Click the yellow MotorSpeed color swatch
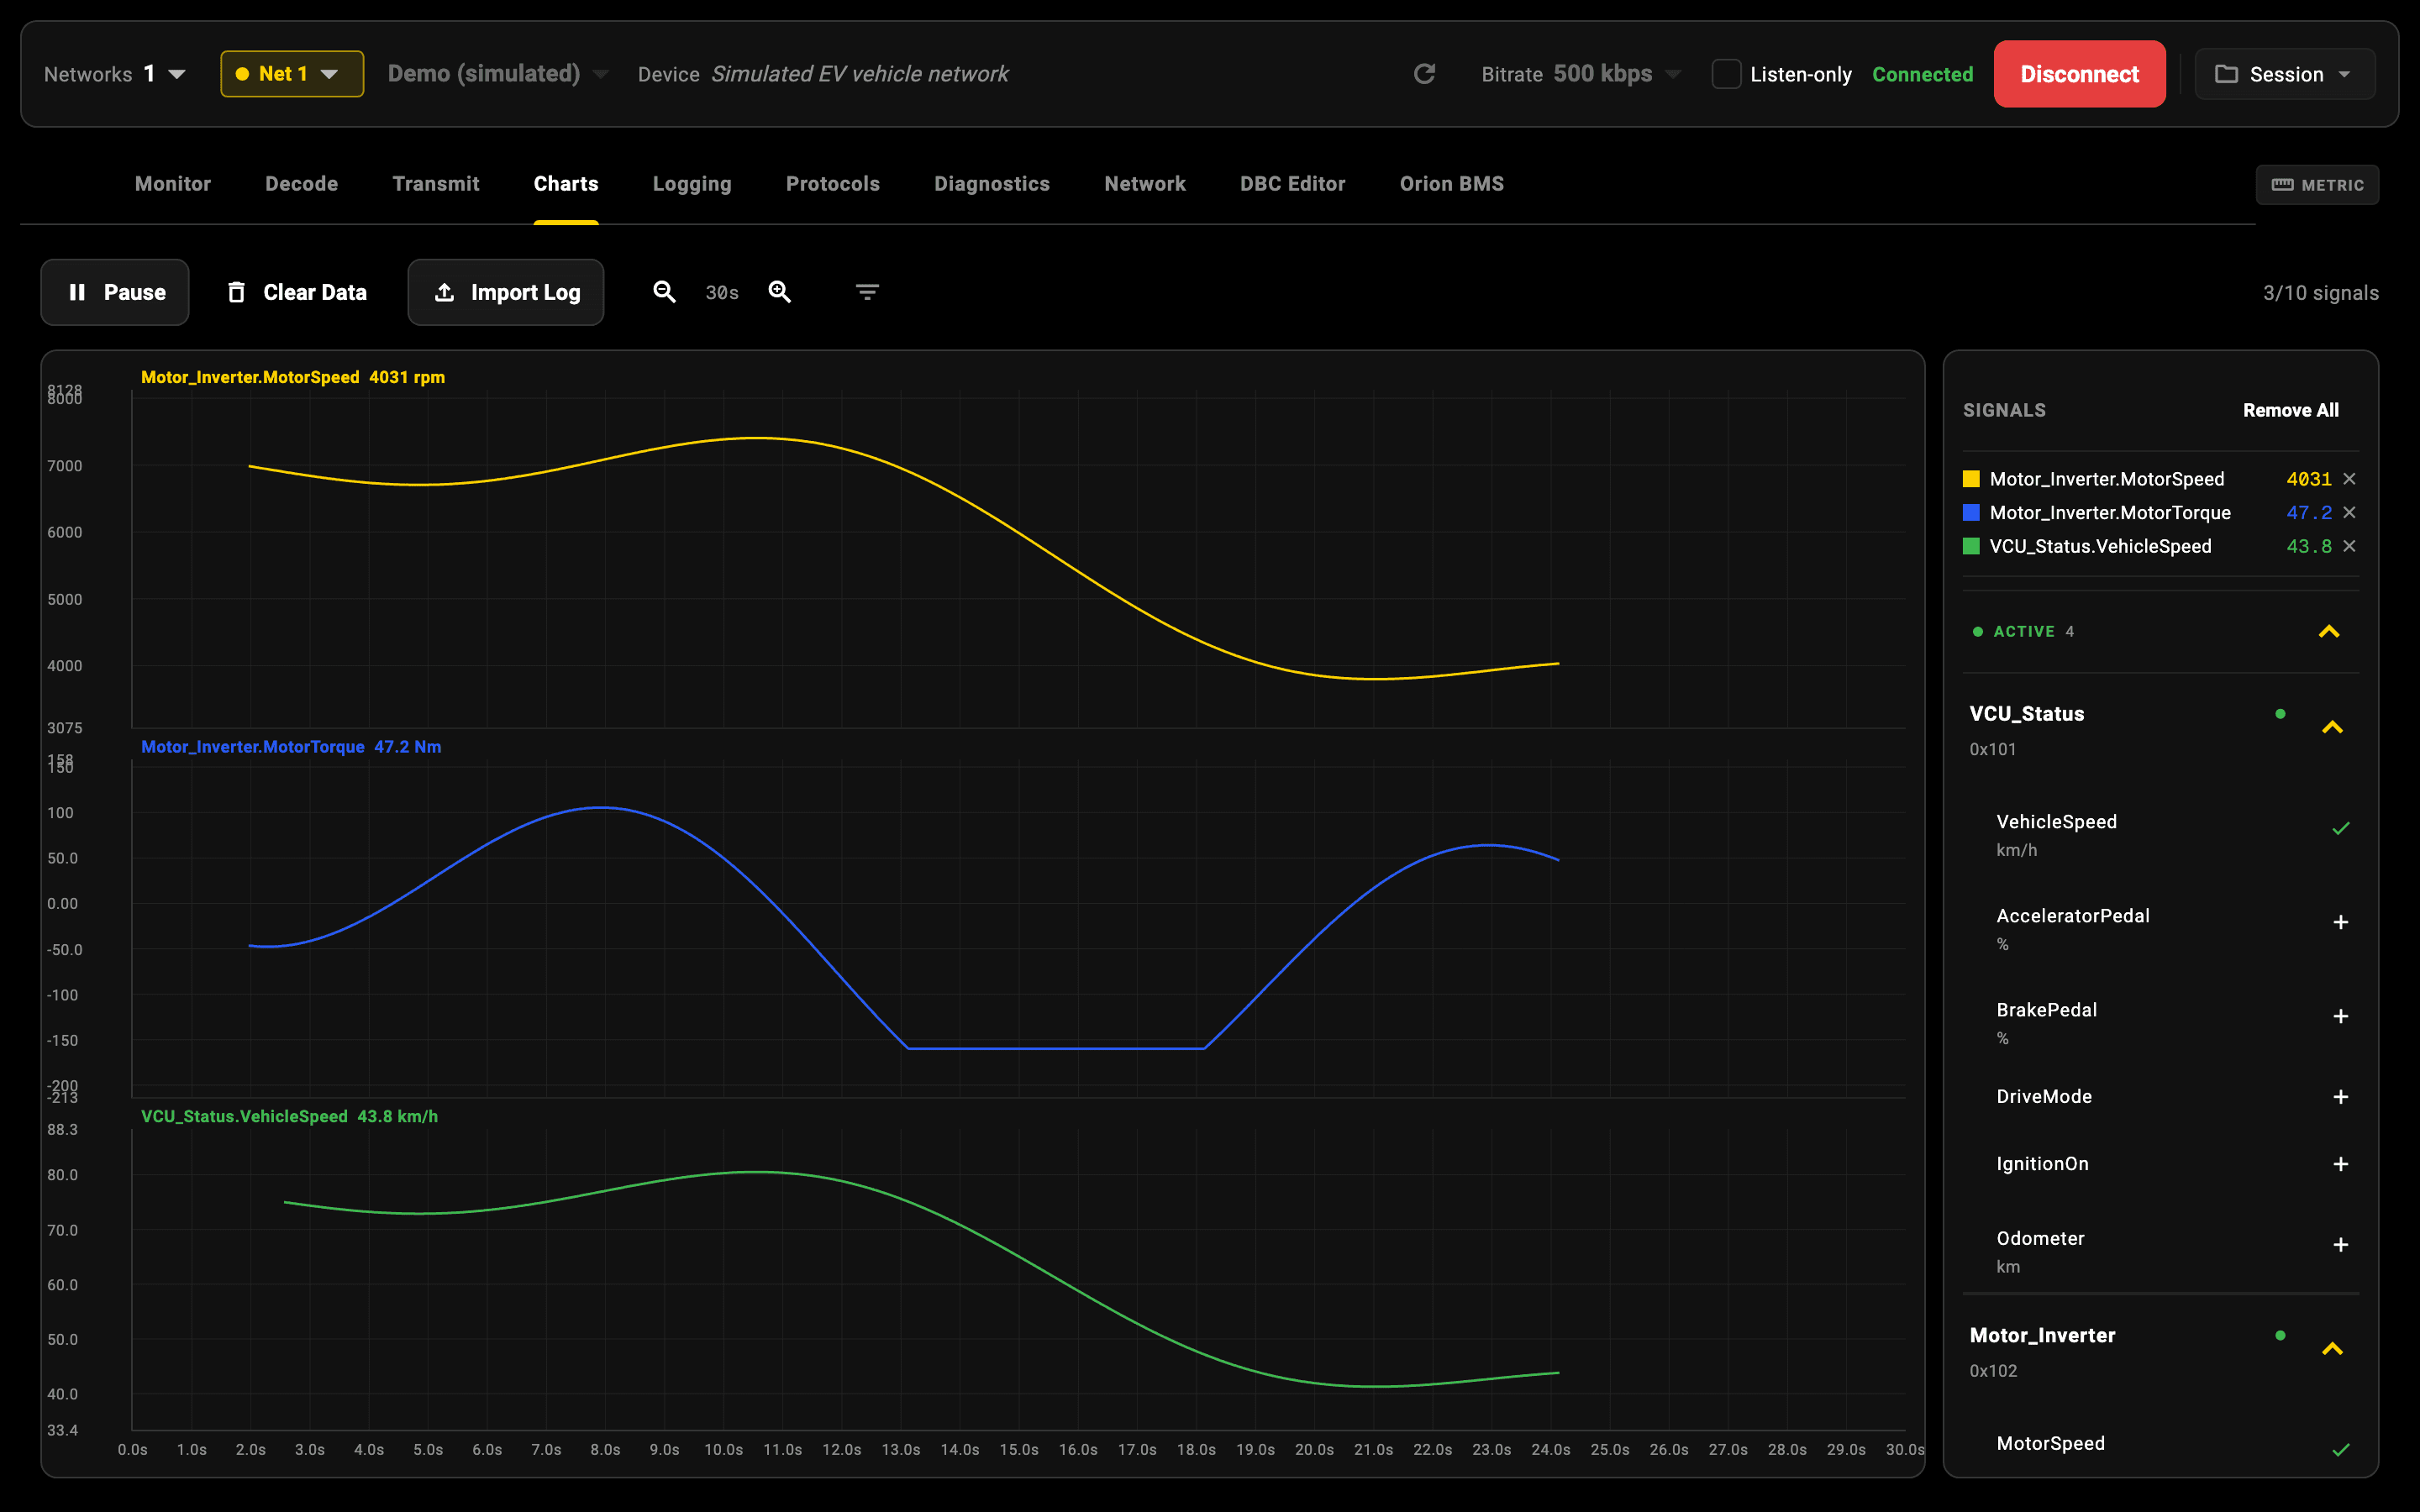Viewport: 2420px width, 1512px height. [x=1972, y=479]
